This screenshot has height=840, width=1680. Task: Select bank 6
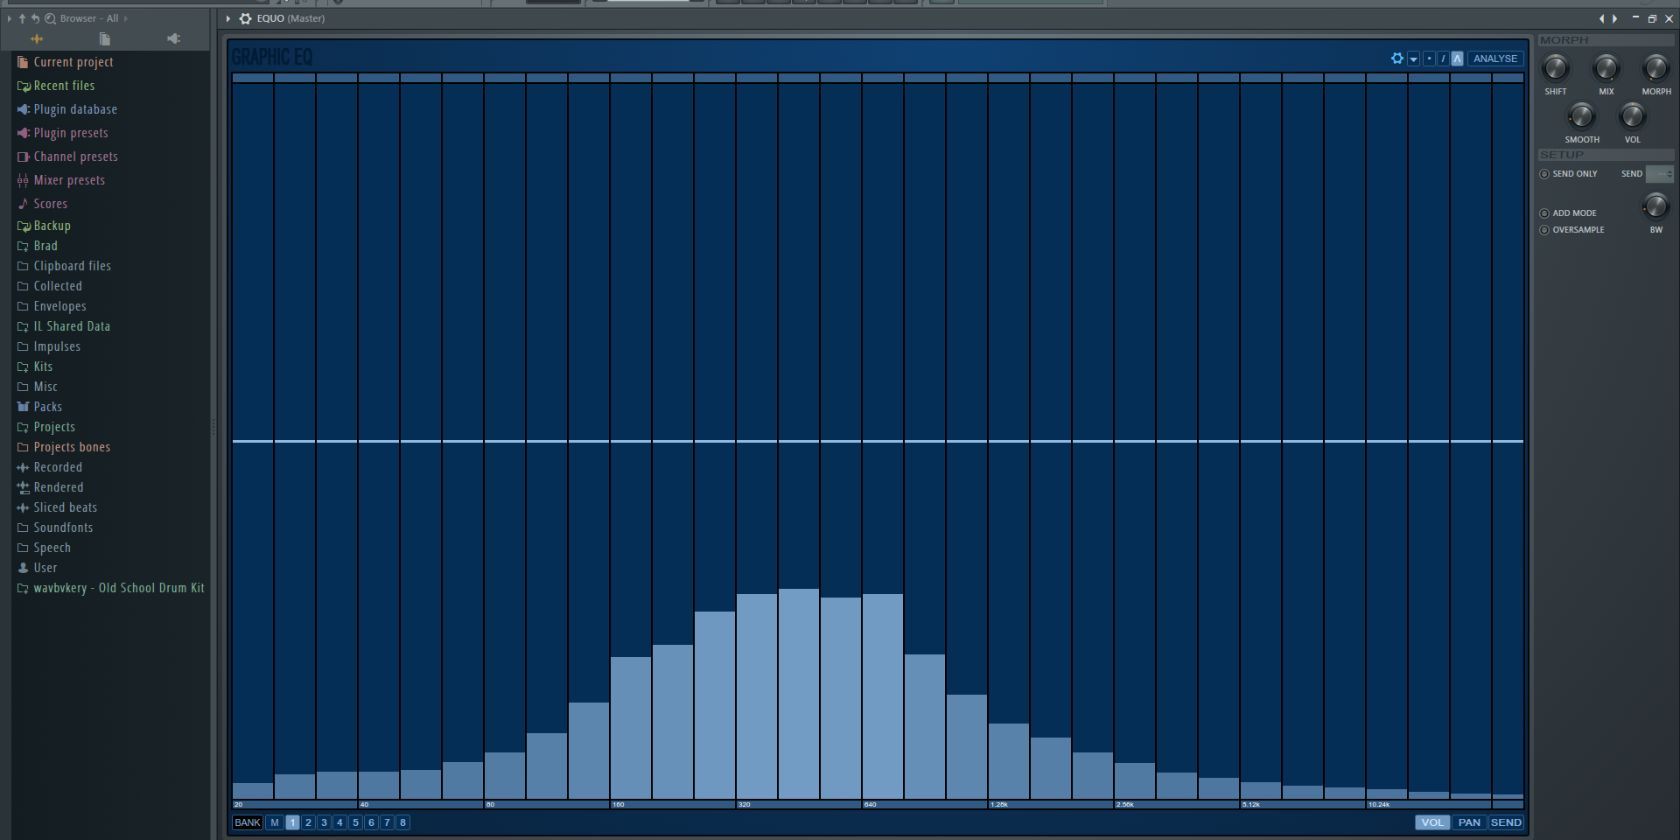click(371, 822)
